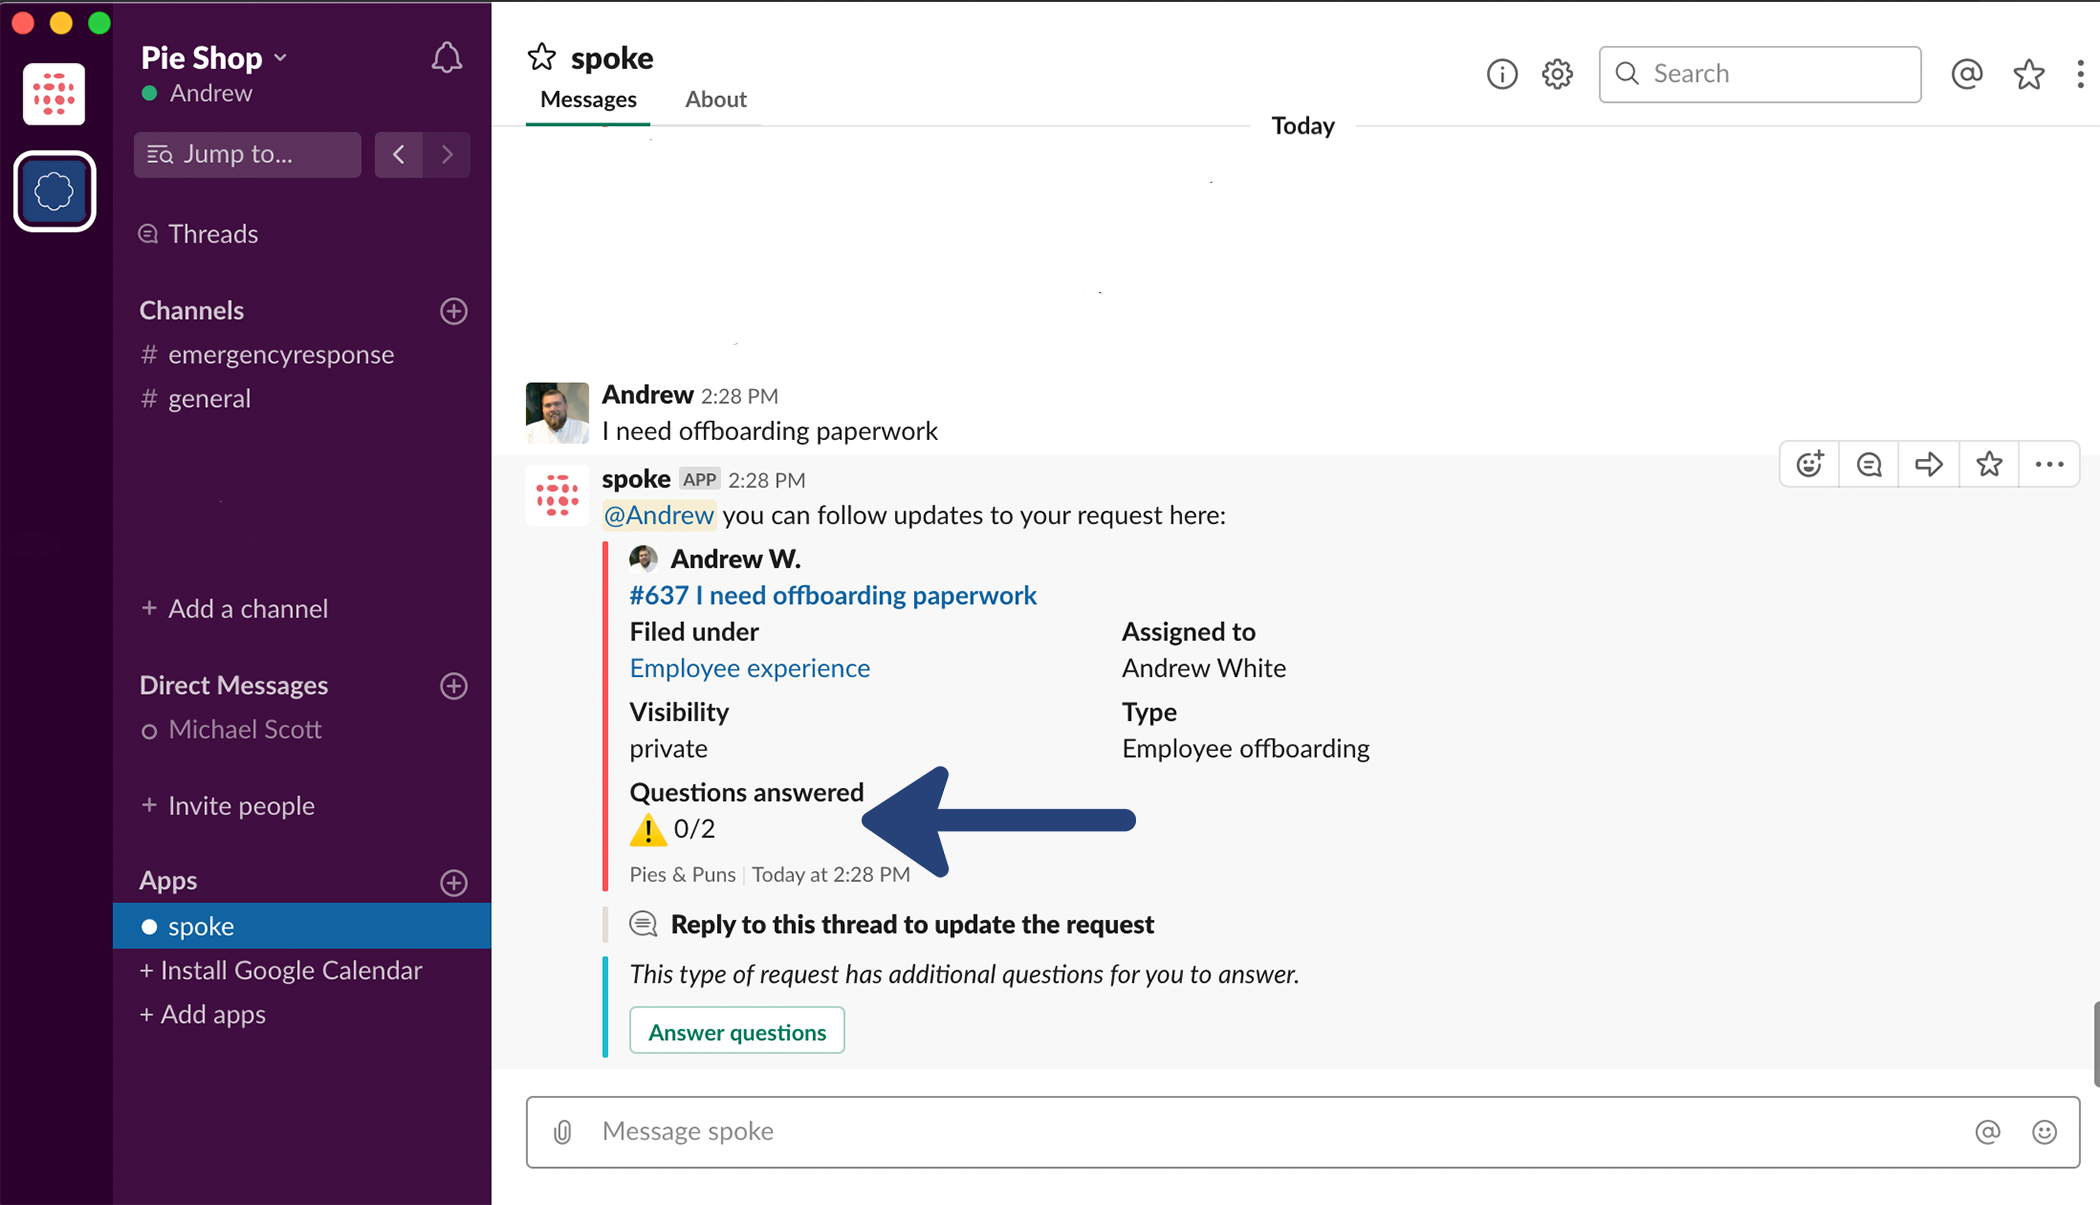Image resolution: width=2100 pixels, height=1205 pixels.
Task: Open conversation settings gear icon
Action: click(x=1557, y=74)
